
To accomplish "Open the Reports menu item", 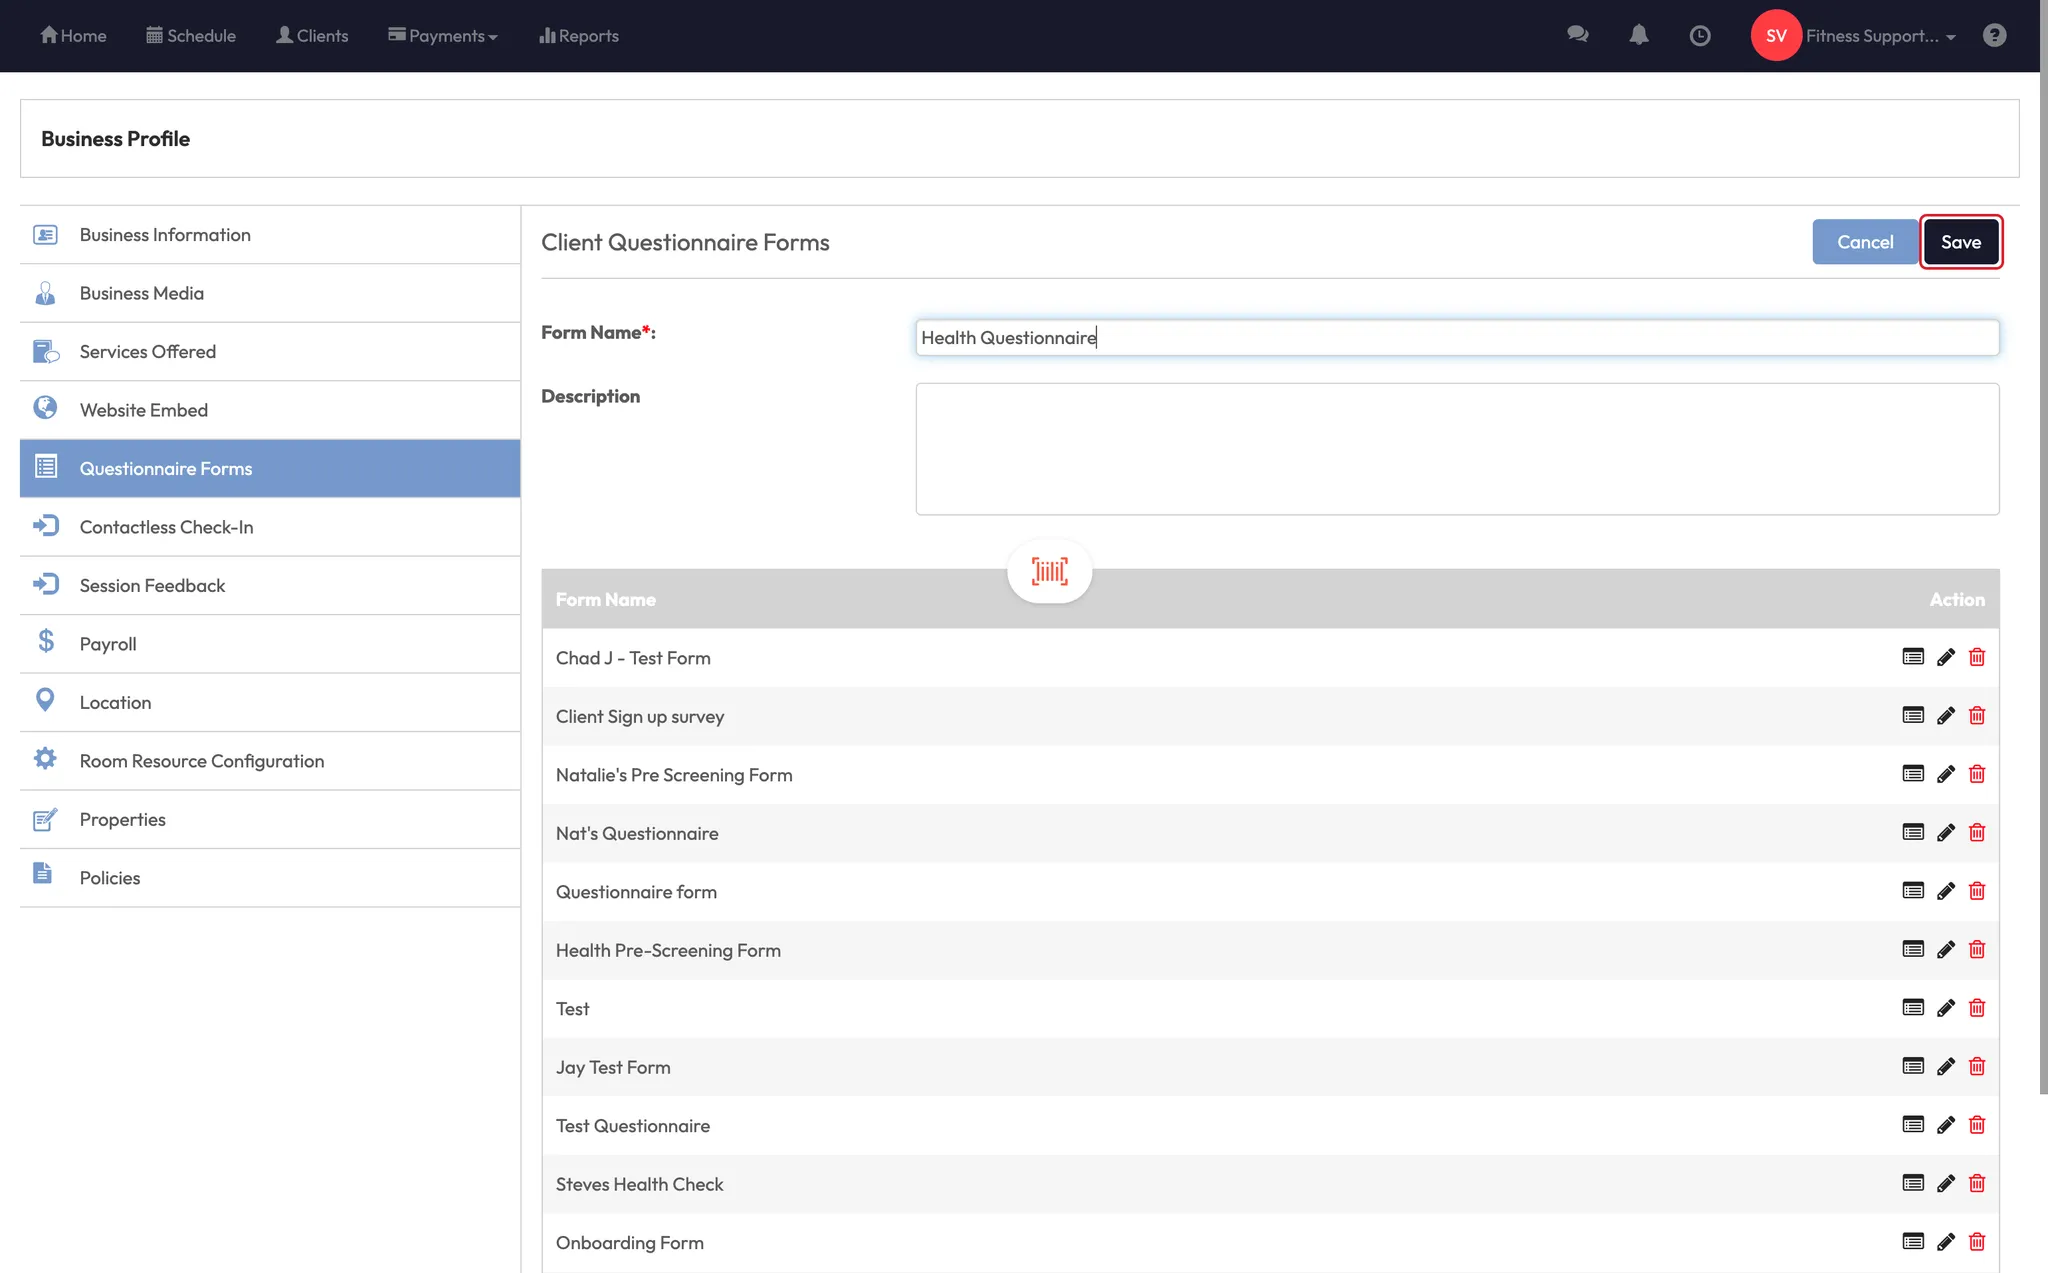I will 579,36.
